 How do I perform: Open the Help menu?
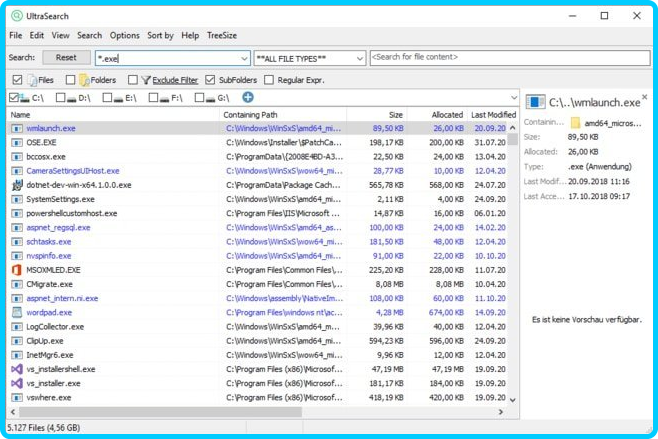click(x=190, y=35)
